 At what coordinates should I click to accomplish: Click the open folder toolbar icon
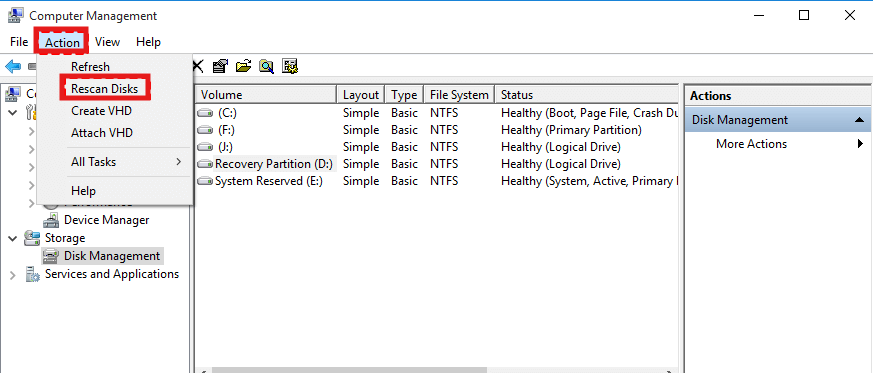[x=243, y=66]
